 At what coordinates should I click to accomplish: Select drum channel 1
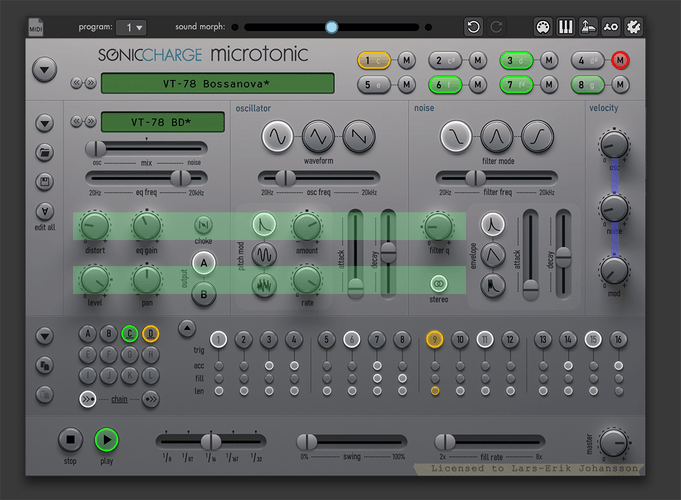(x=374, y=60)
